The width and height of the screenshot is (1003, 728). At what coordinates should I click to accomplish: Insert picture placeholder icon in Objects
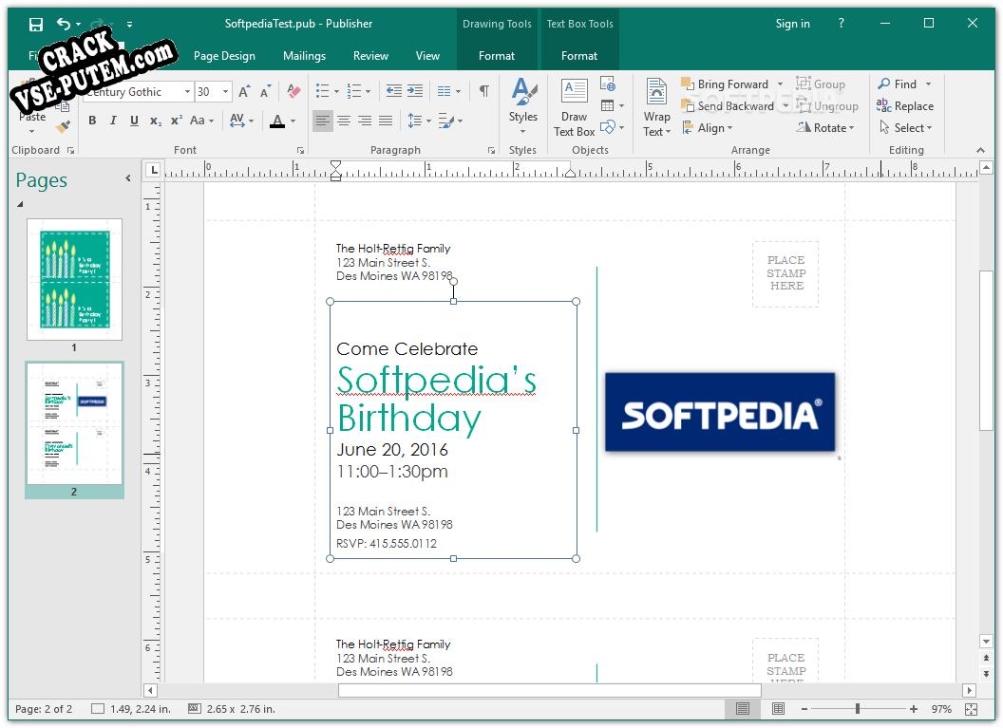[x=608, y=84]
